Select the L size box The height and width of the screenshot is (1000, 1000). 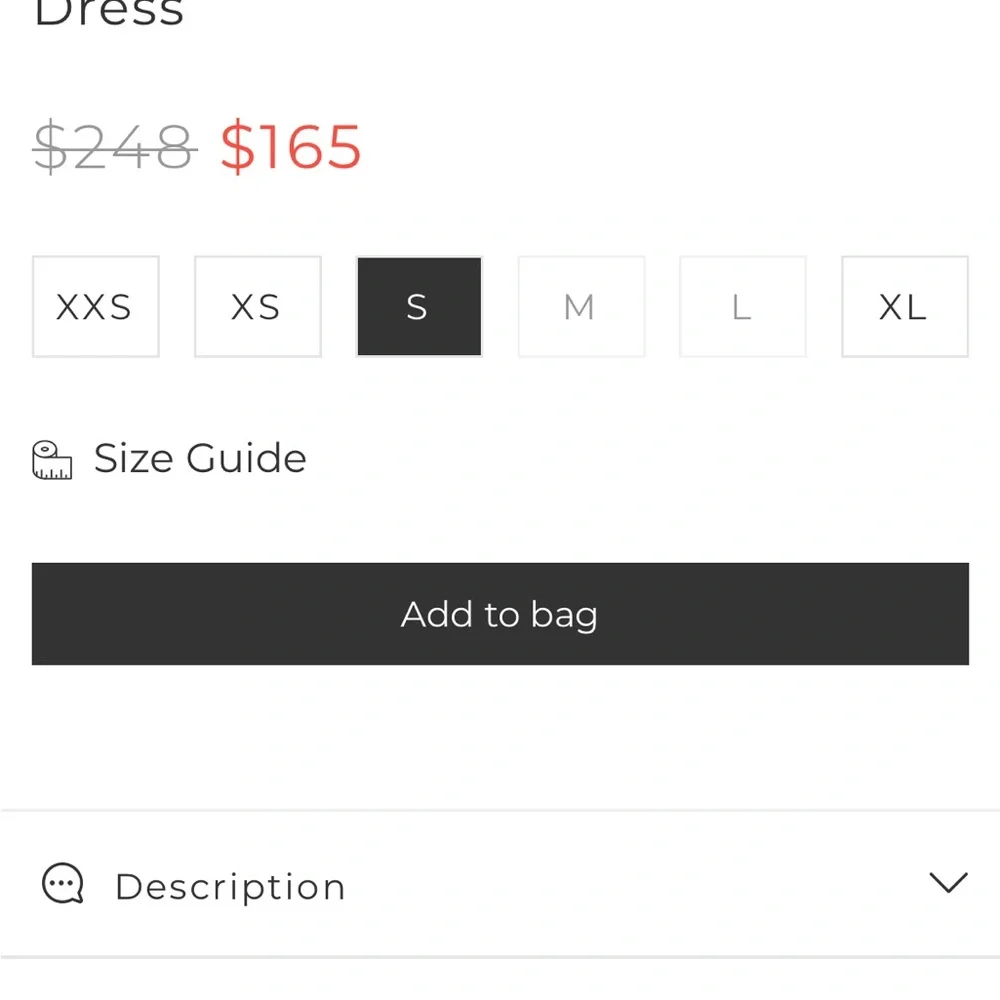point(742,307)
